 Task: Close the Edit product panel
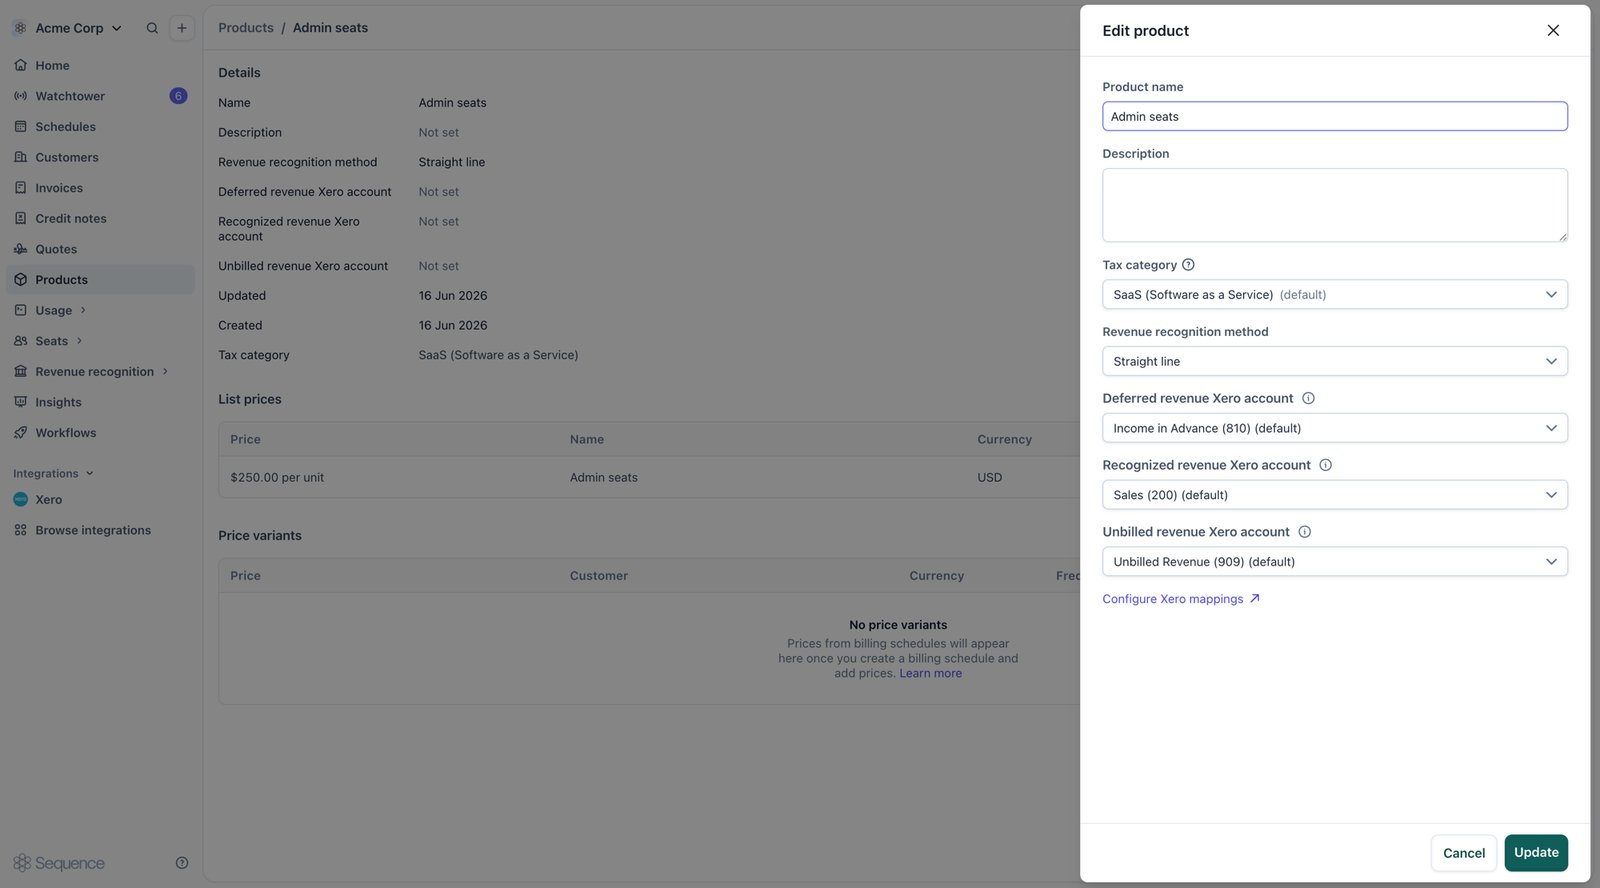point(1553,30)
